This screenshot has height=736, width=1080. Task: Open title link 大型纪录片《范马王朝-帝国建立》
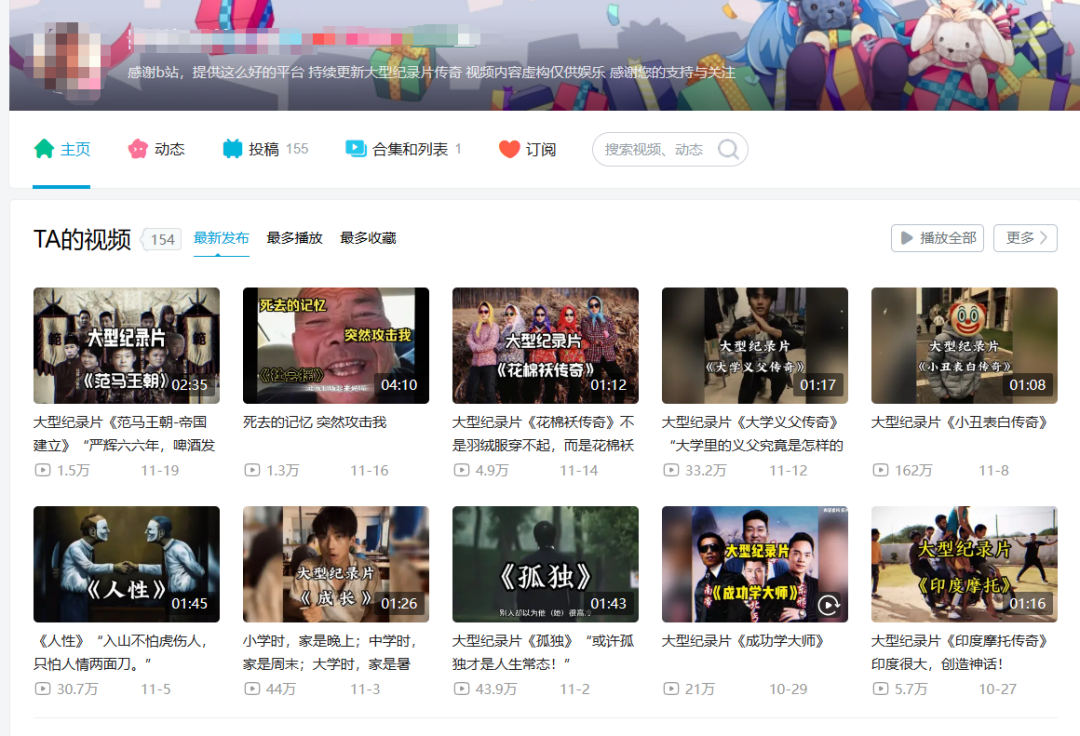point(125,434)
